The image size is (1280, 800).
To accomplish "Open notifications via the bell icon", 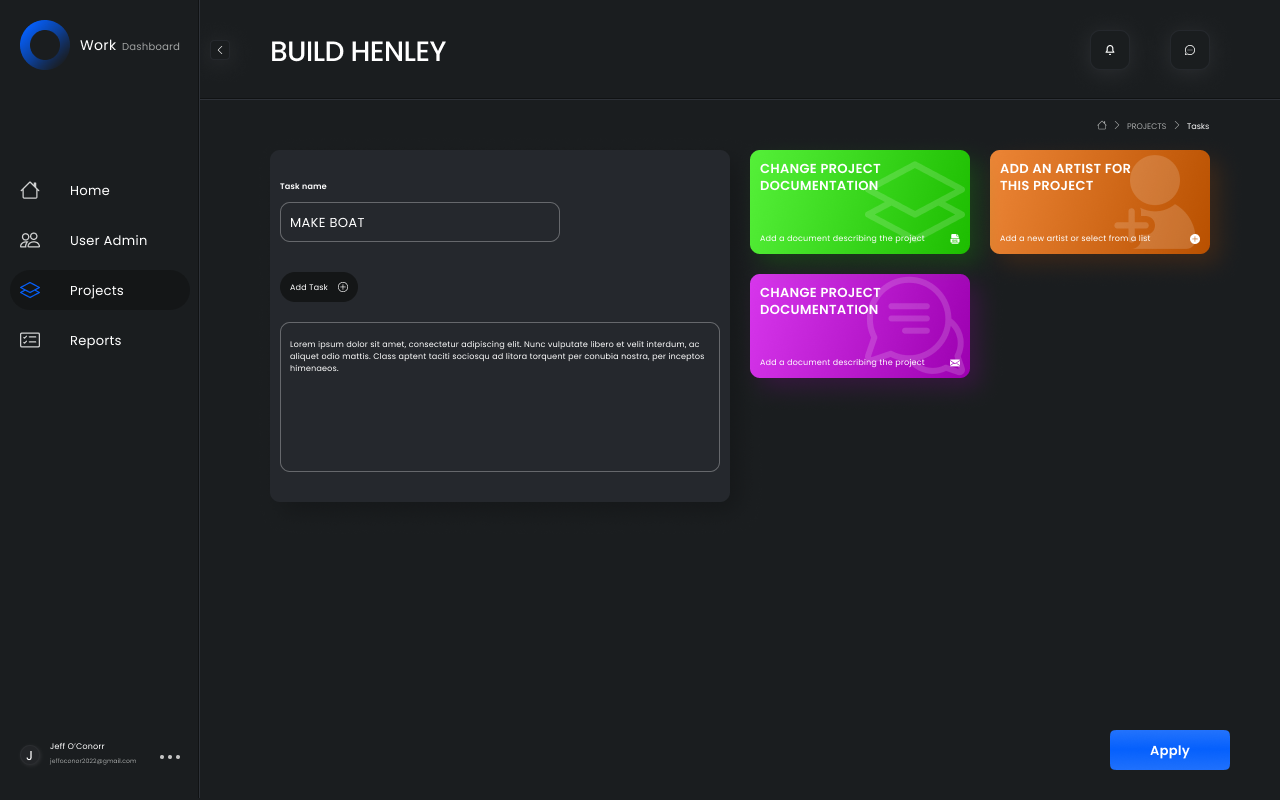I will click(x=1110, y=50).
